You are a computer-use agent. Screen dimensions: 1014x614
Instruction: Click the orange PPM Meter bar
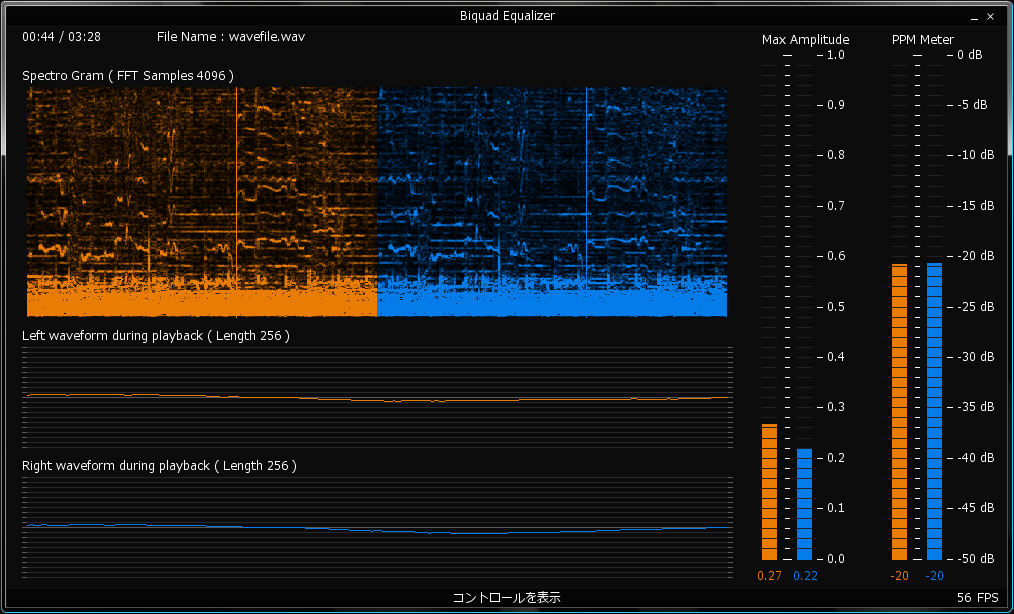tap(899, 411)
